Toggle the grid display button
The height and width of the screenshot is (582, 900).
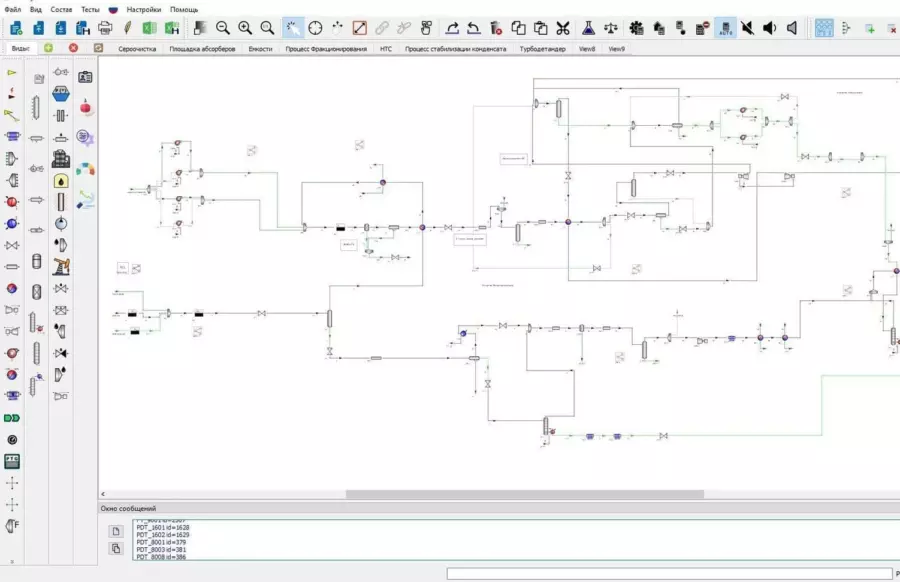click(824, 28)
